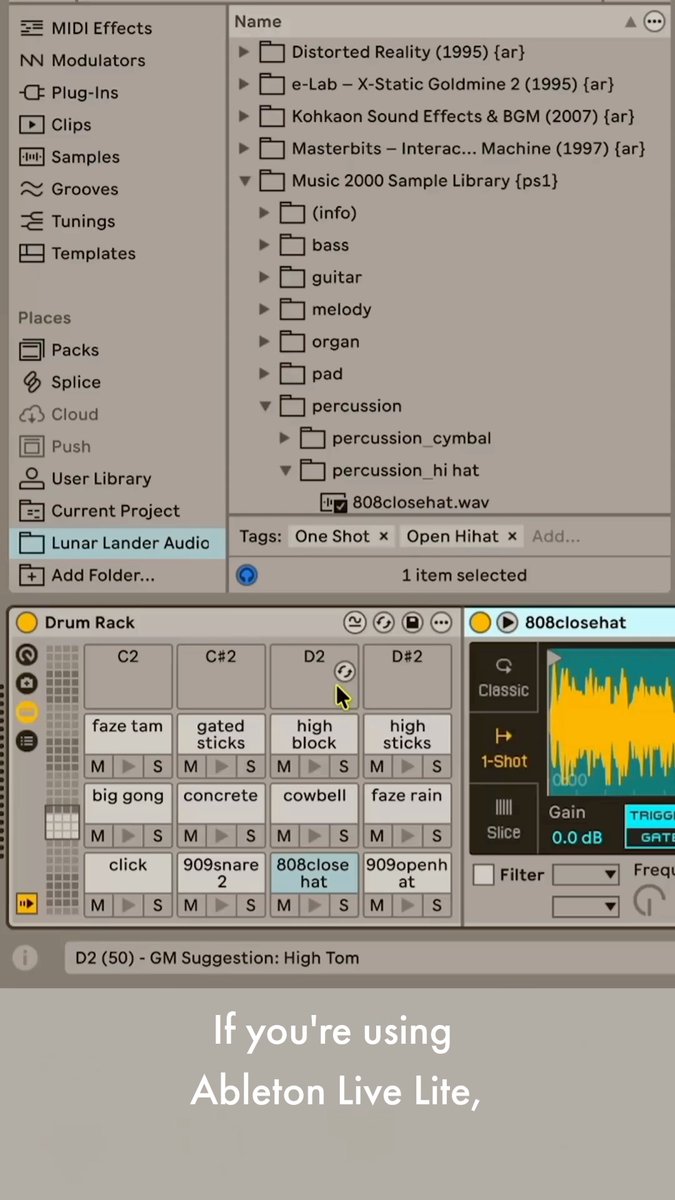Toggle the headphone preview button
This screenshot has height=1200, width=675.
[x=247, y=575]
